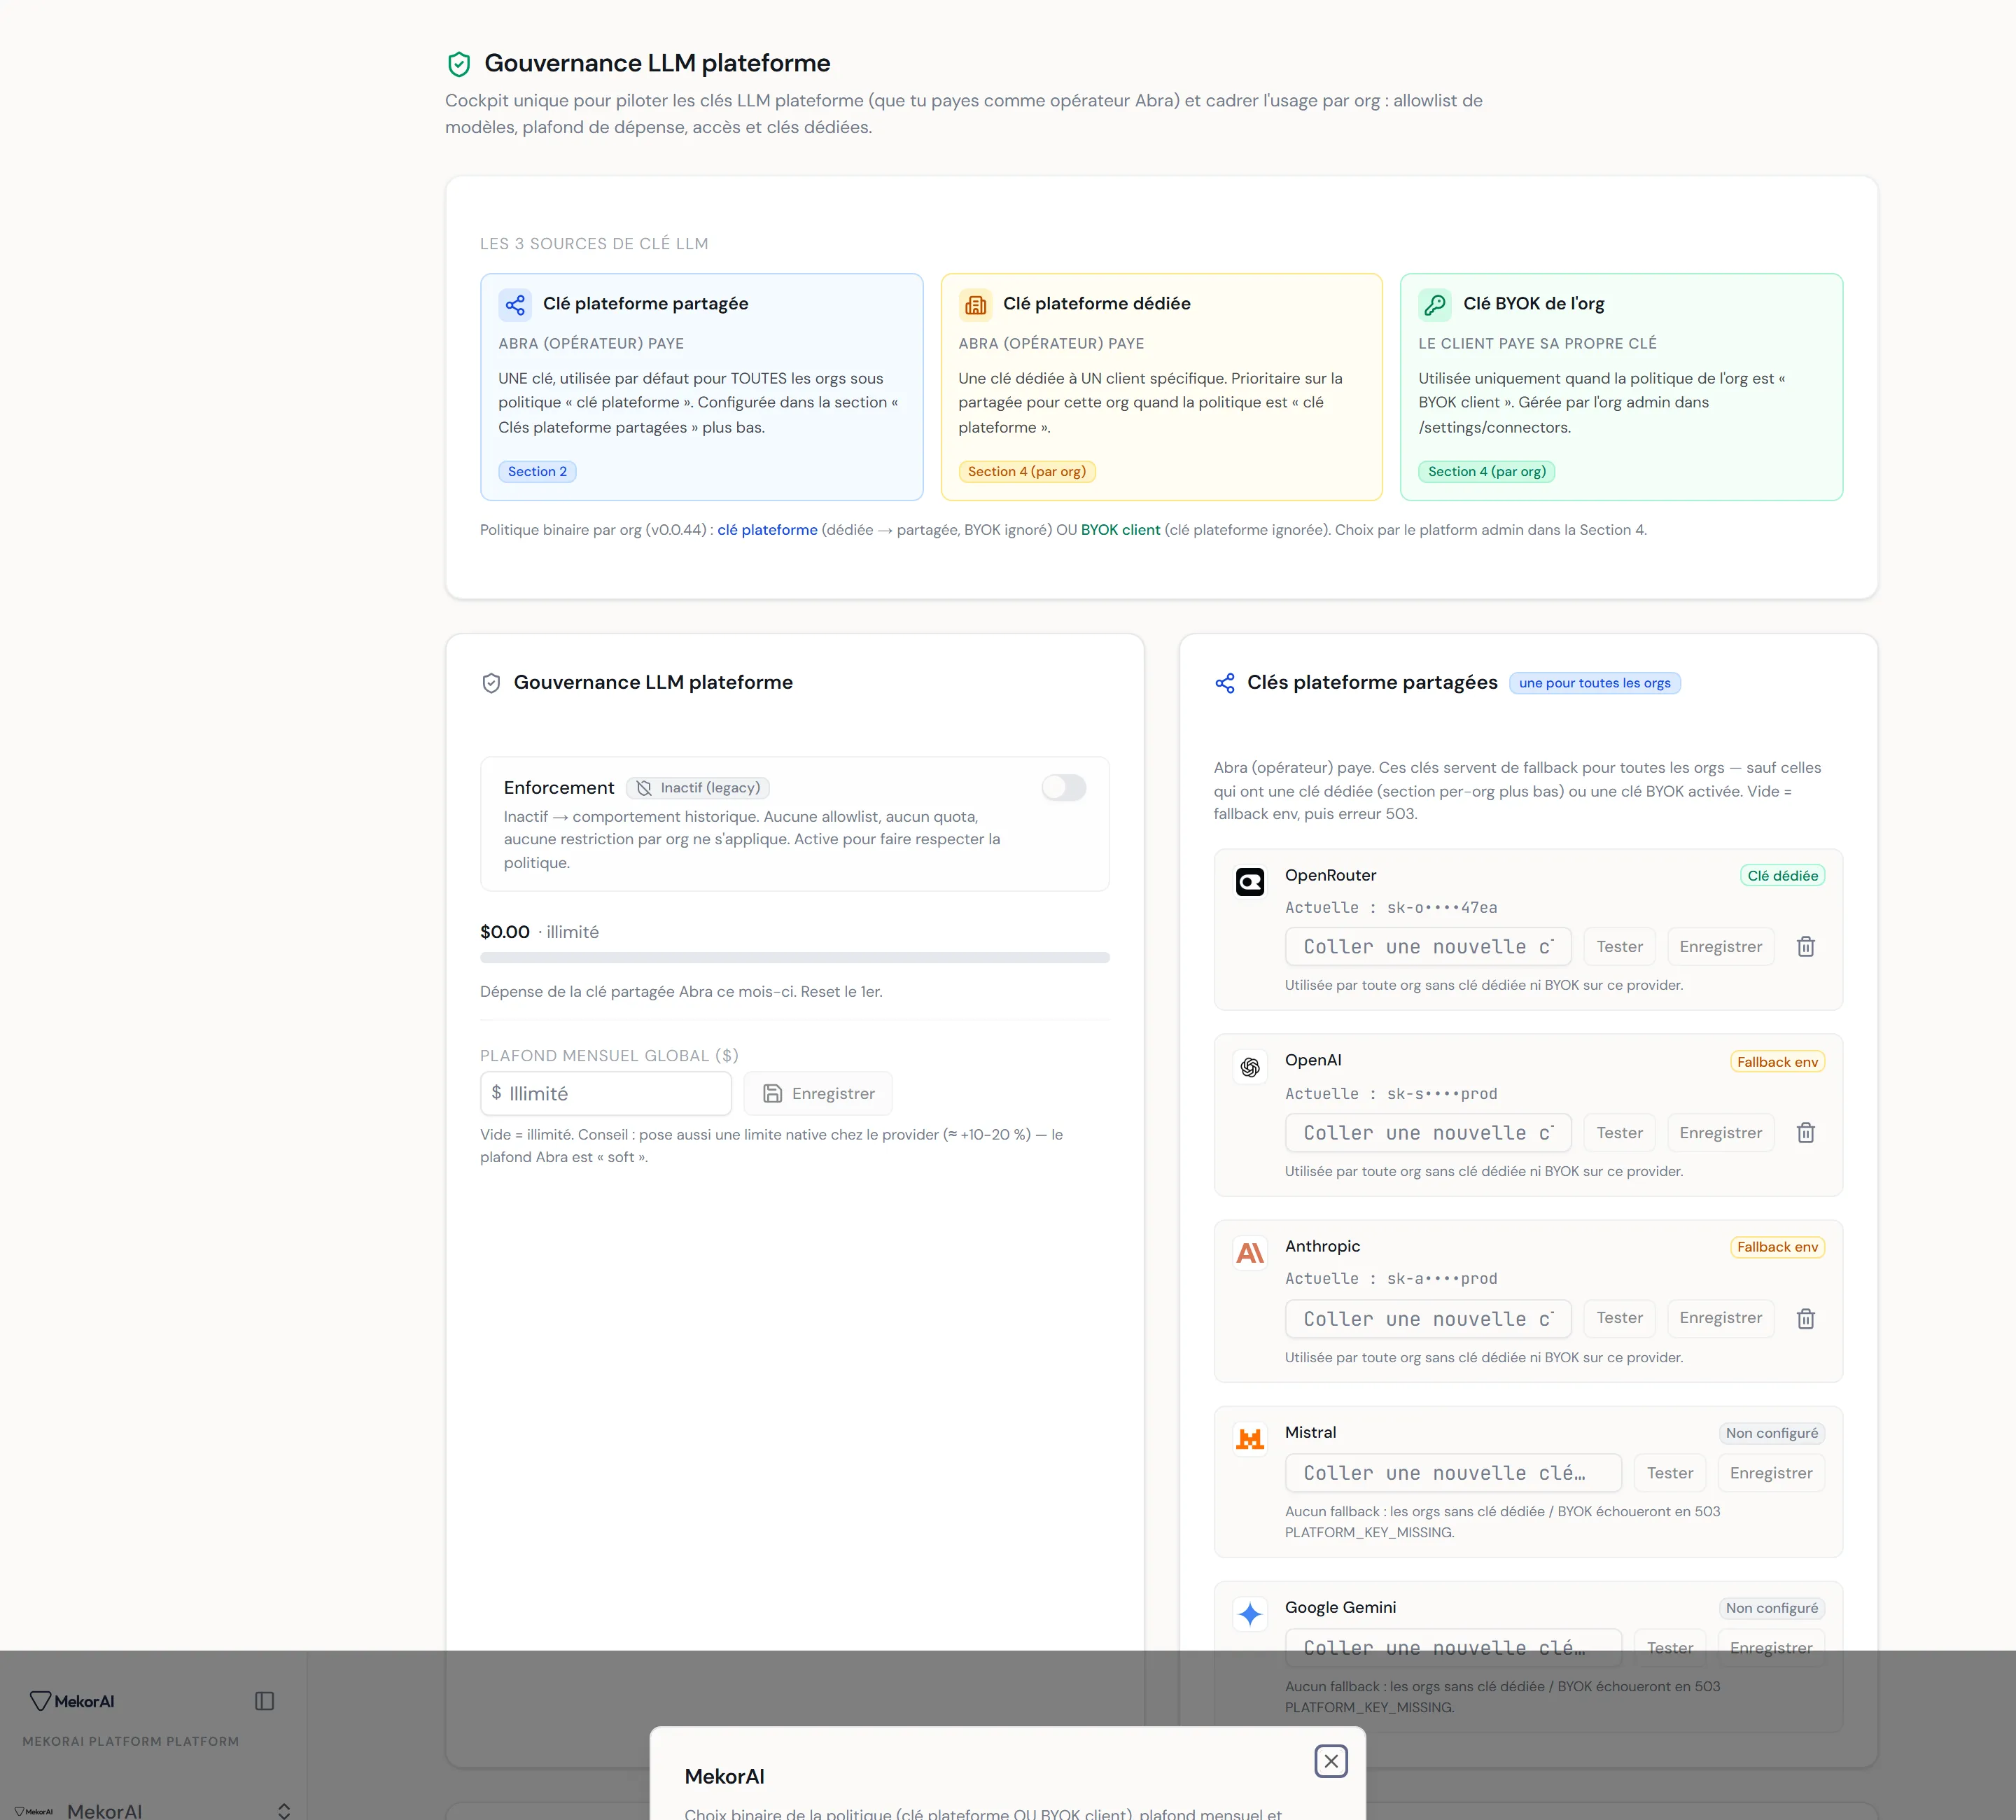Test the Anthropic key with Tester
This screenshot has width=2016, height=1820.
[1620, 1318]
